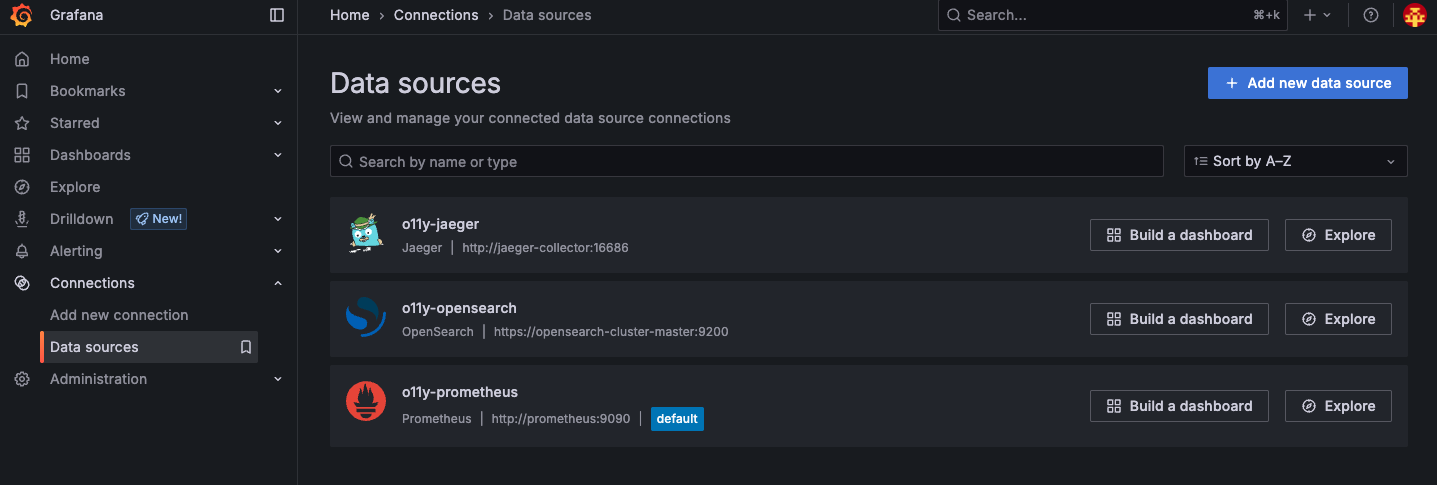The width and height of the screenshot is (1437, 485).
Task: Collapse sidebar using dock menu icon
Action: coord(277,15)
